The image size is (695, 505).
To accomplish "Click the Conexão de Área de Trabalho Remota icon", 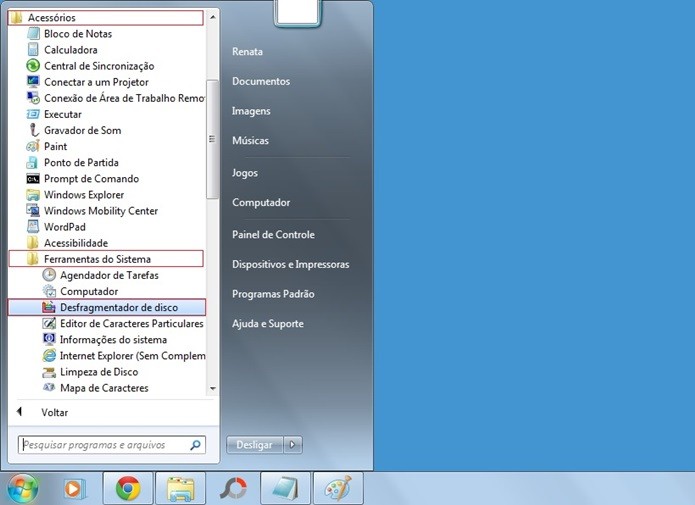I will 33,98.
